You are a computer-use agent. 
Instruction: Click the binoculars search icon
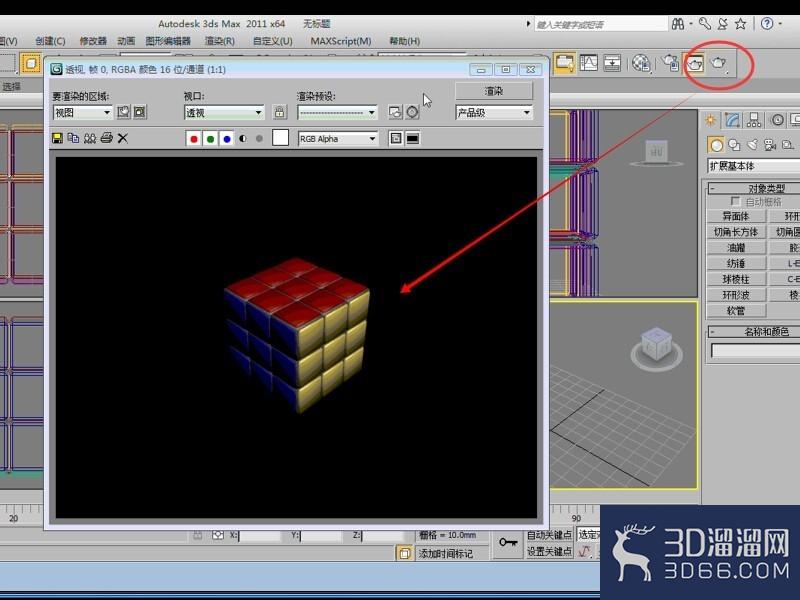click(678, 23)
